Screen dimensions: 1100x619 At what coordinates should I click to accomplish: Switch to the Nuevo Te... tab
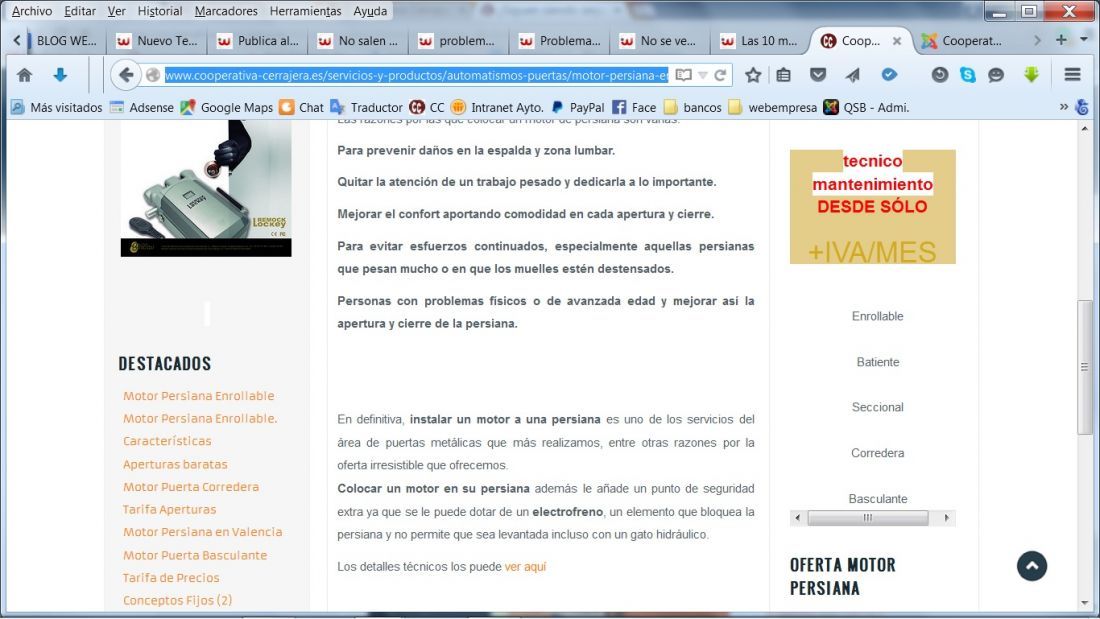[x=157, y=41]
